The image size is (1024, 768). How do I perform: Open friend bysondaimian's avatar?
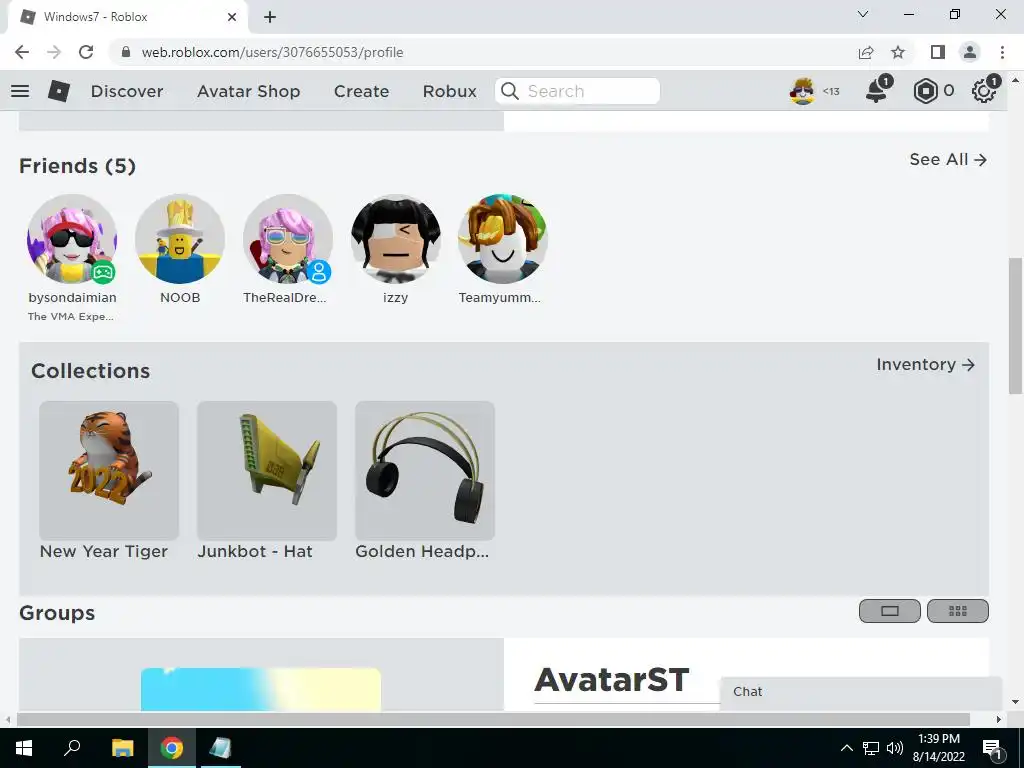pyautogui.click(x=72, y=238)
